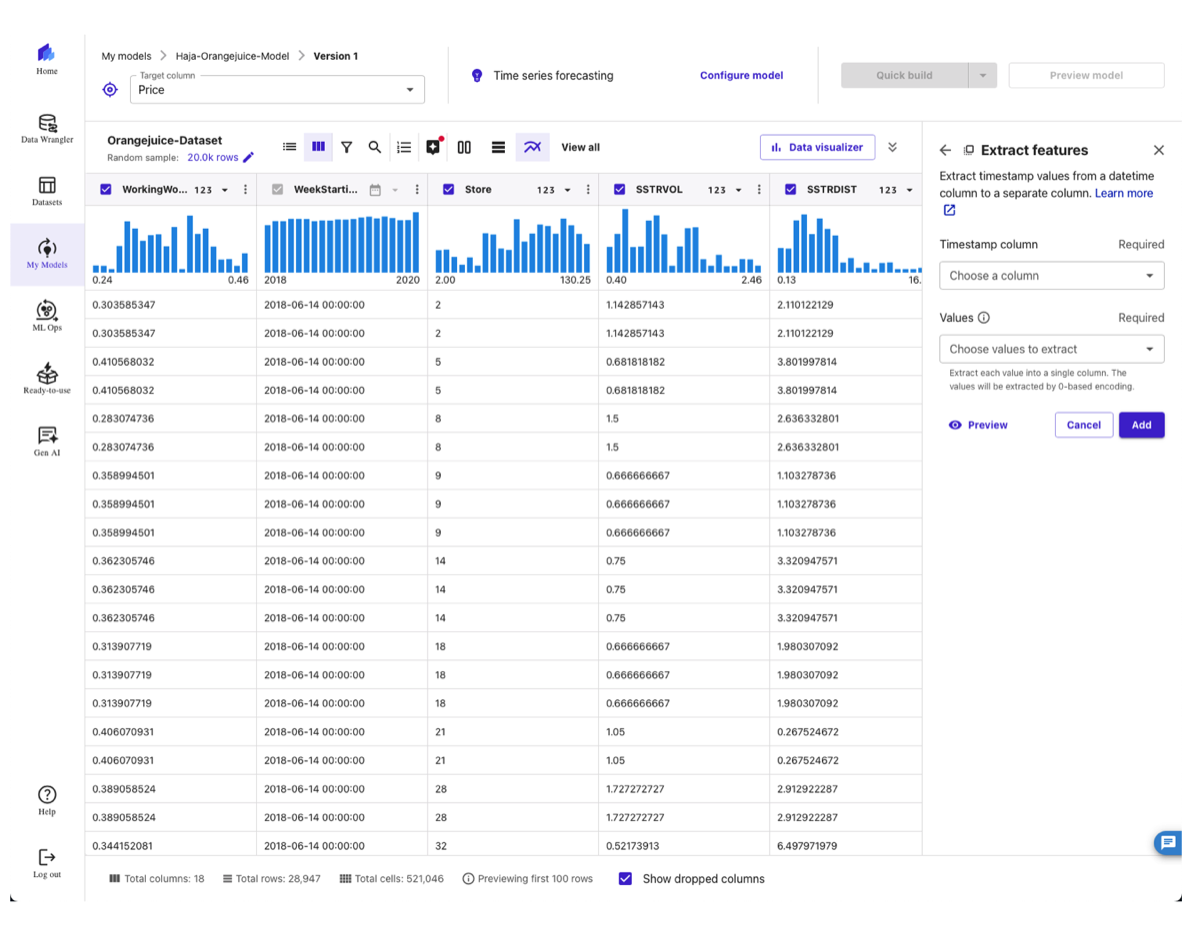This screenshot has width=1200, height=936.
Task: Open the Target column Price dropdown
Action: (277, 90)
